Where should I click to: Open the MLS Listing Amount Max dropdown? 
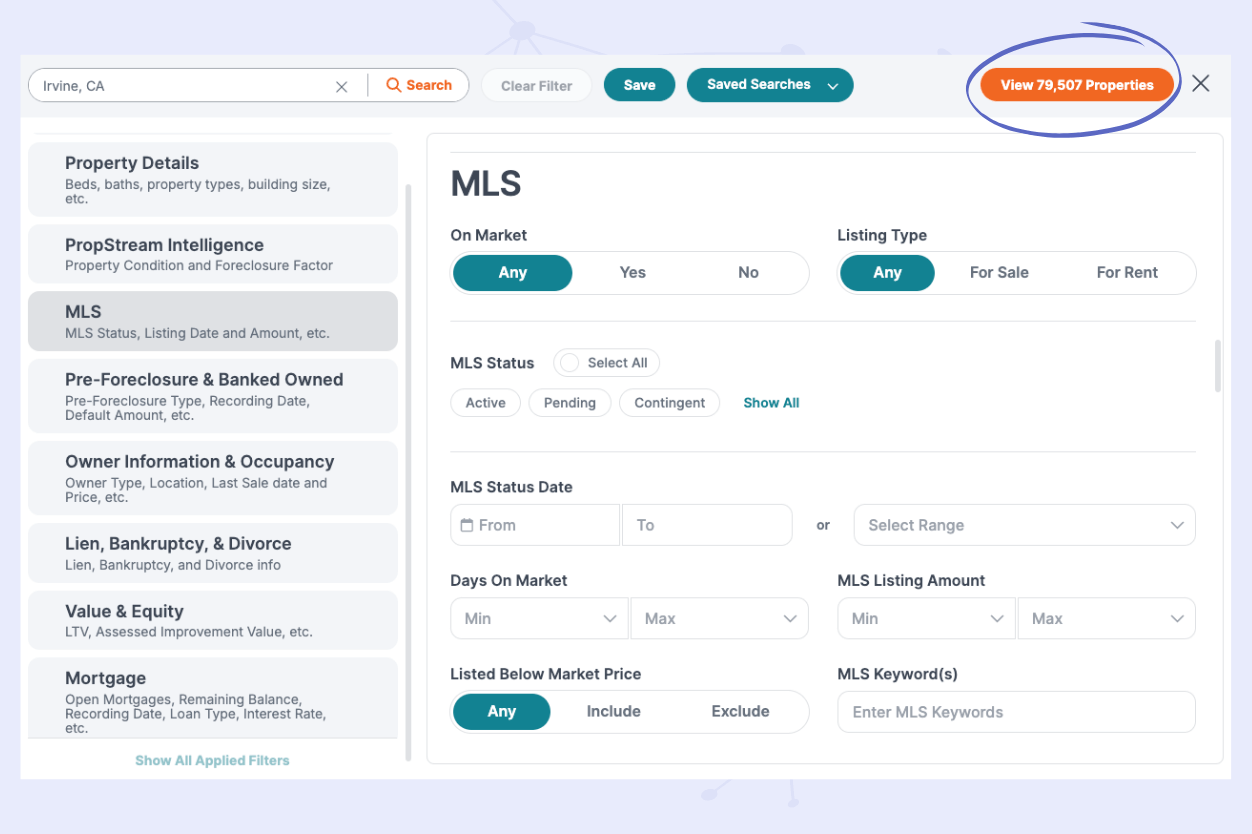[x=1106, y=618]
